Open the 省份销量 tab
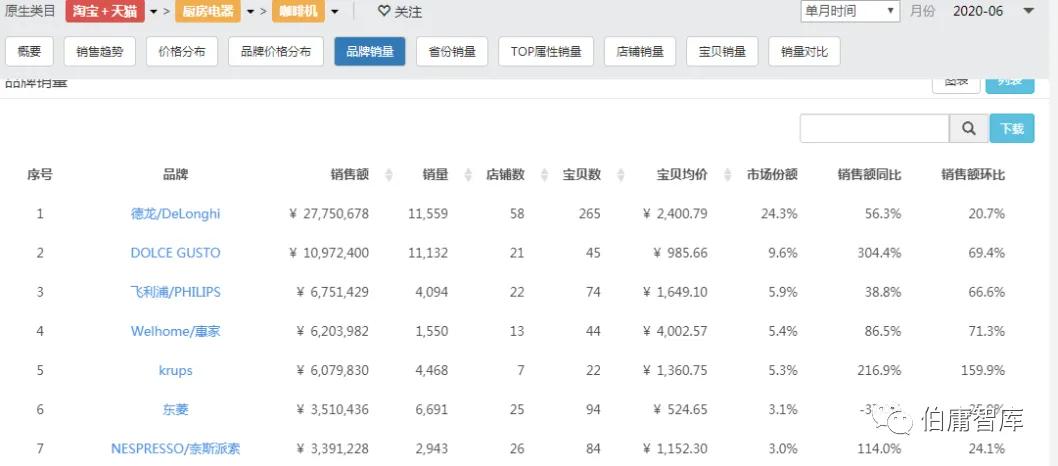Viewport: 1058px width, 466px height. 452,51
